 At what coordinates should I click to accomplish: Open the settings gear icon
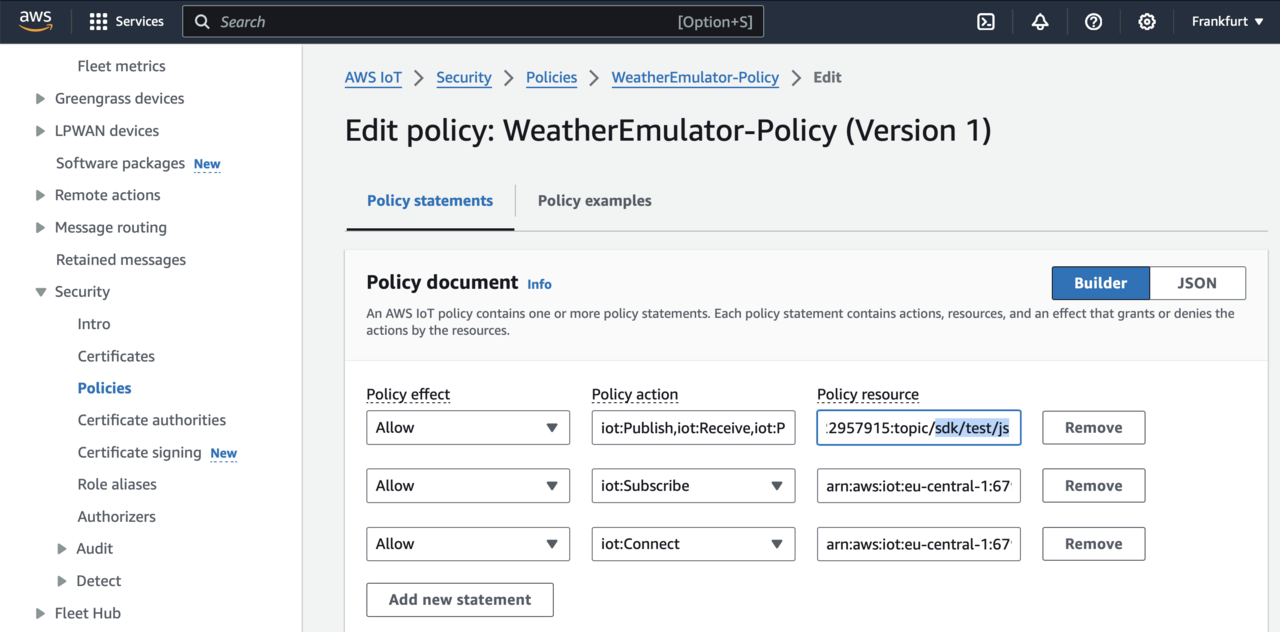click(1147, 21)
